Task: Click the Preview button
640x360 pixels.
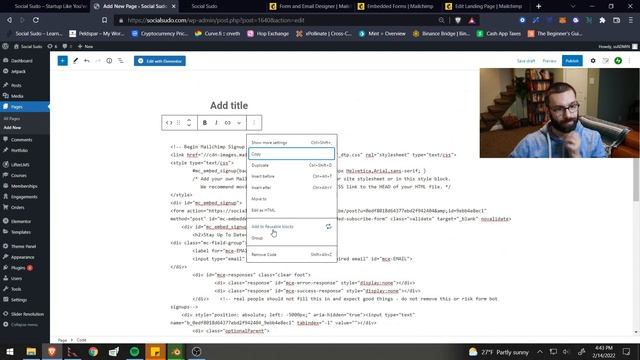Action: (x=549, y=61)
